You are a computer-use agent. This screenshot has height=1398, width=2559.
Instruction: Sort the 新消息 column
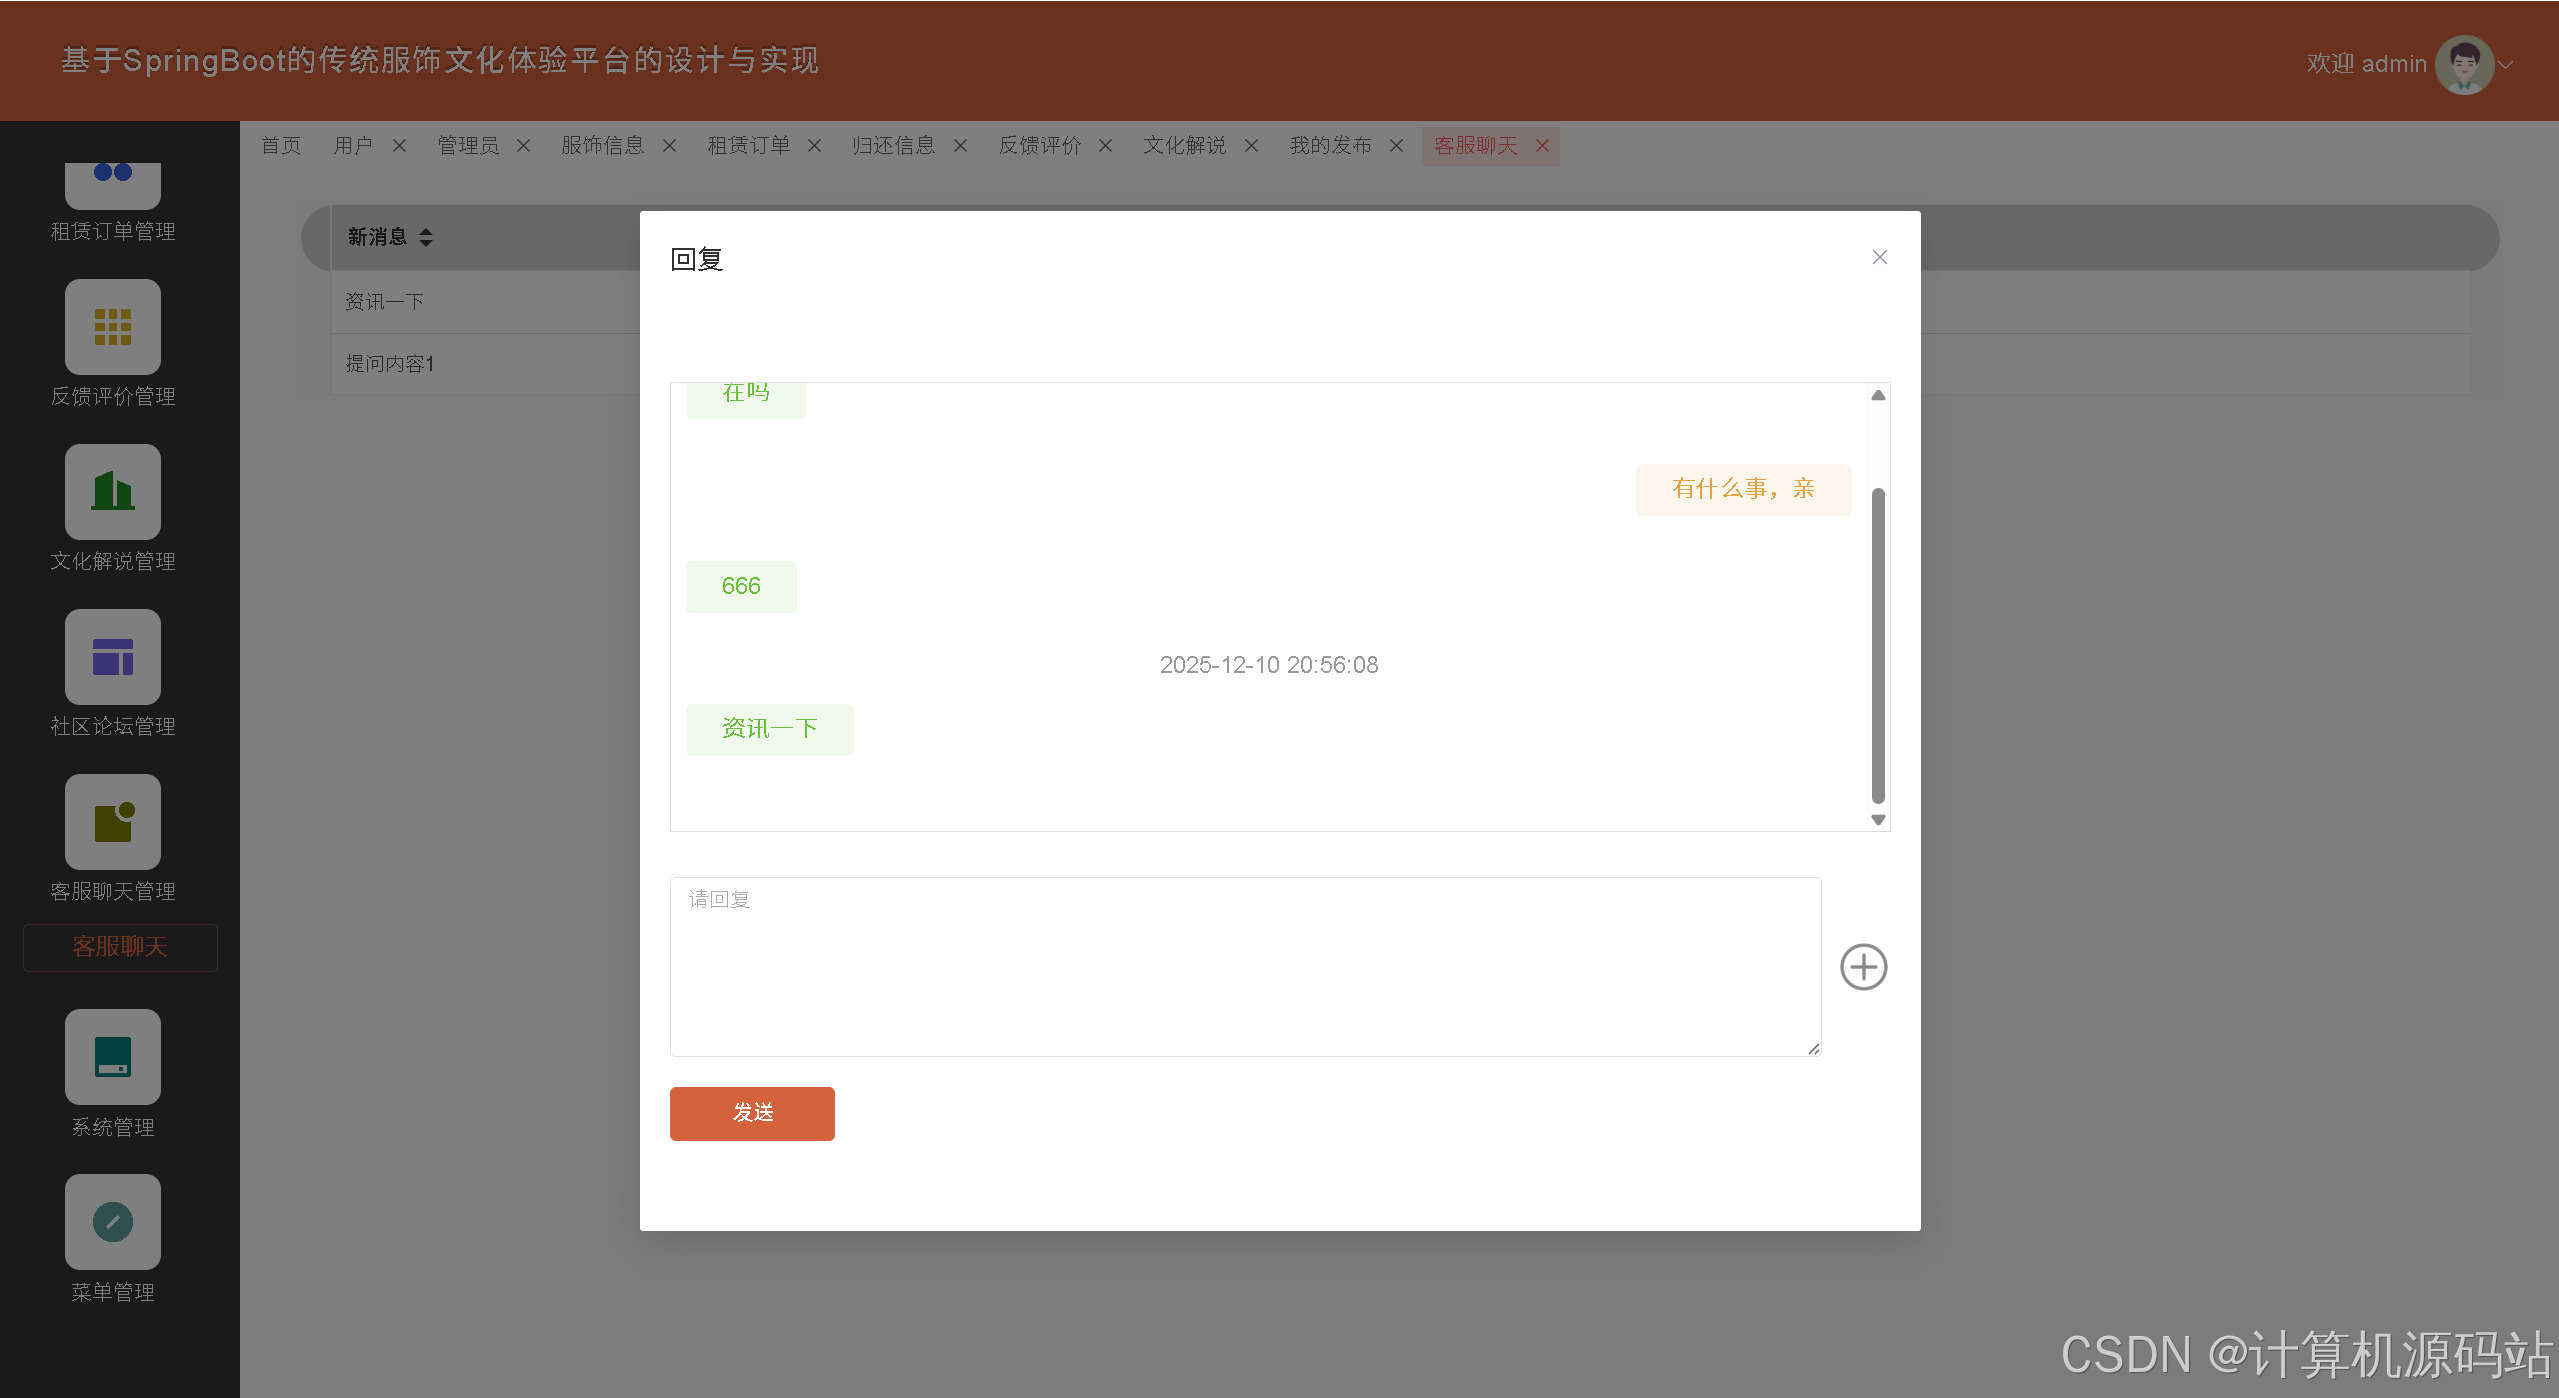426,237
